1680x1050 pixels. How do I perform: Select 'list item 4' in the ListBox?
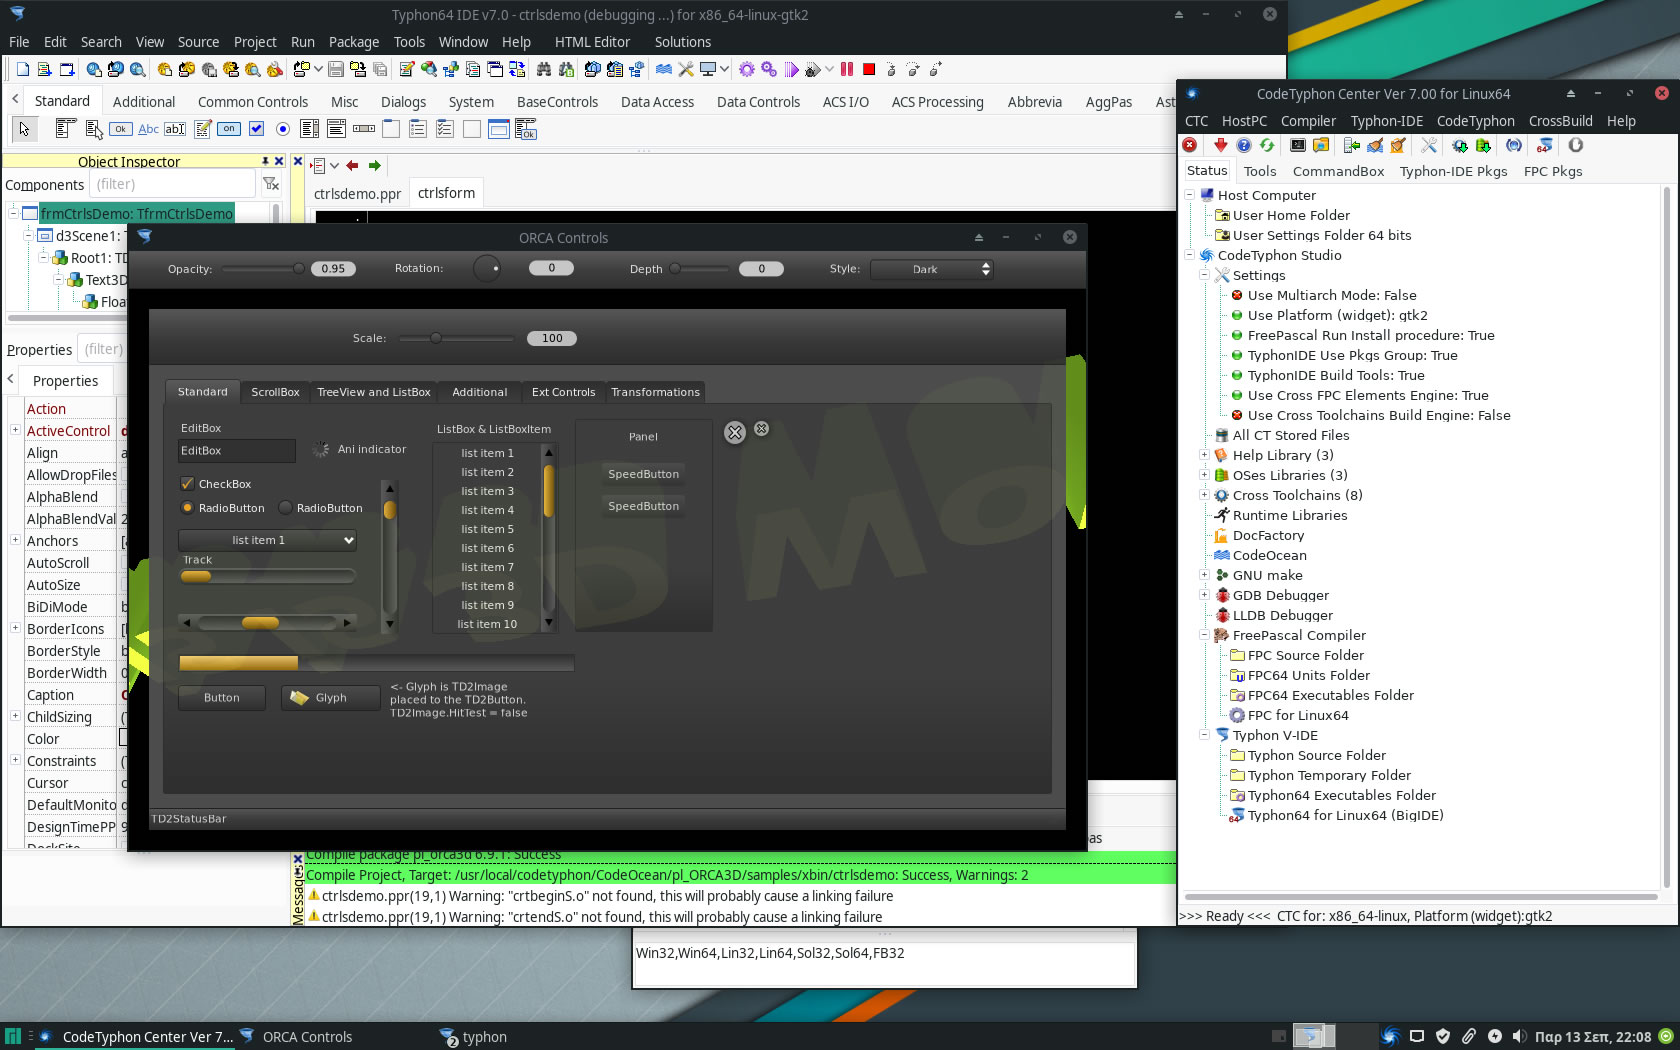tap(488, 510)
